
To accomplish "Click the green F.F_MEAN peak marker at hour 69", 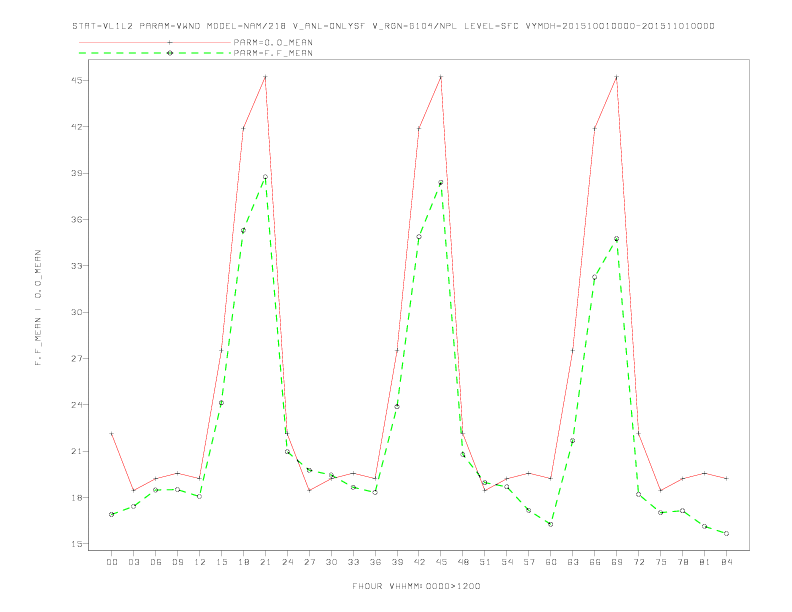I will click(617, 238).
